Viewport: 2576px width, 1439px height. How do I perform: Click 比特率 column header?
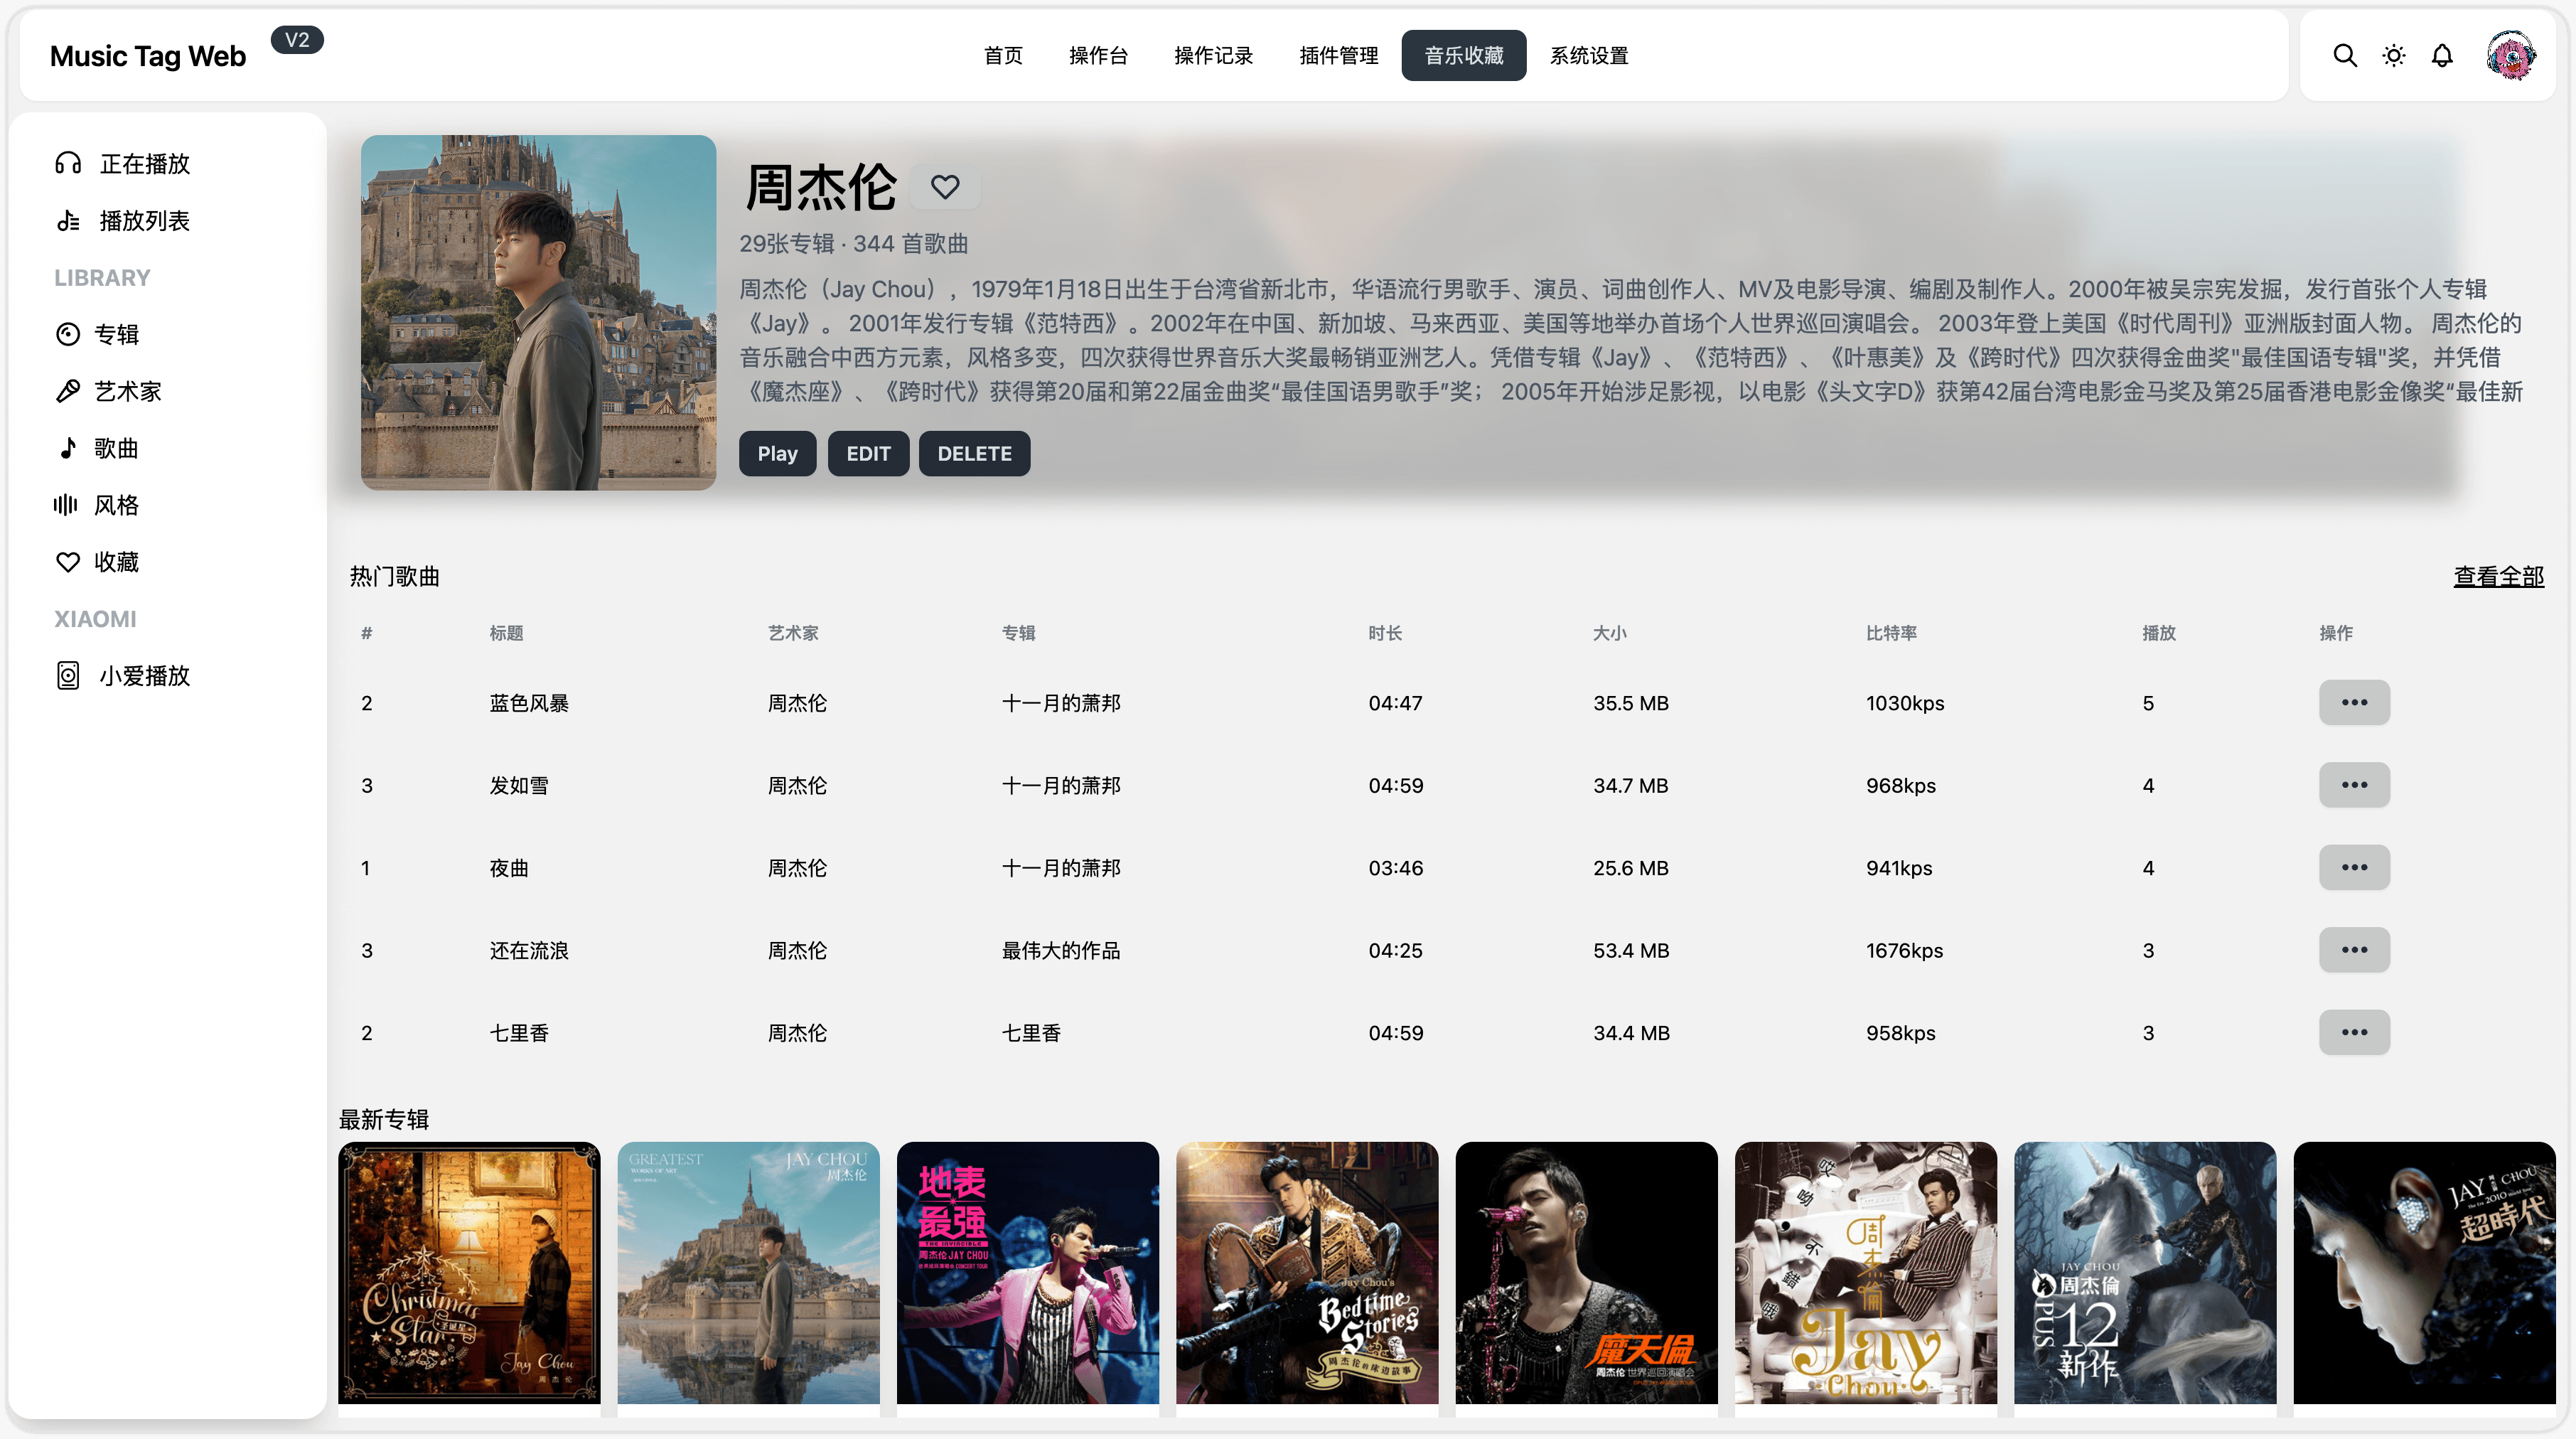pos(1891,633)
